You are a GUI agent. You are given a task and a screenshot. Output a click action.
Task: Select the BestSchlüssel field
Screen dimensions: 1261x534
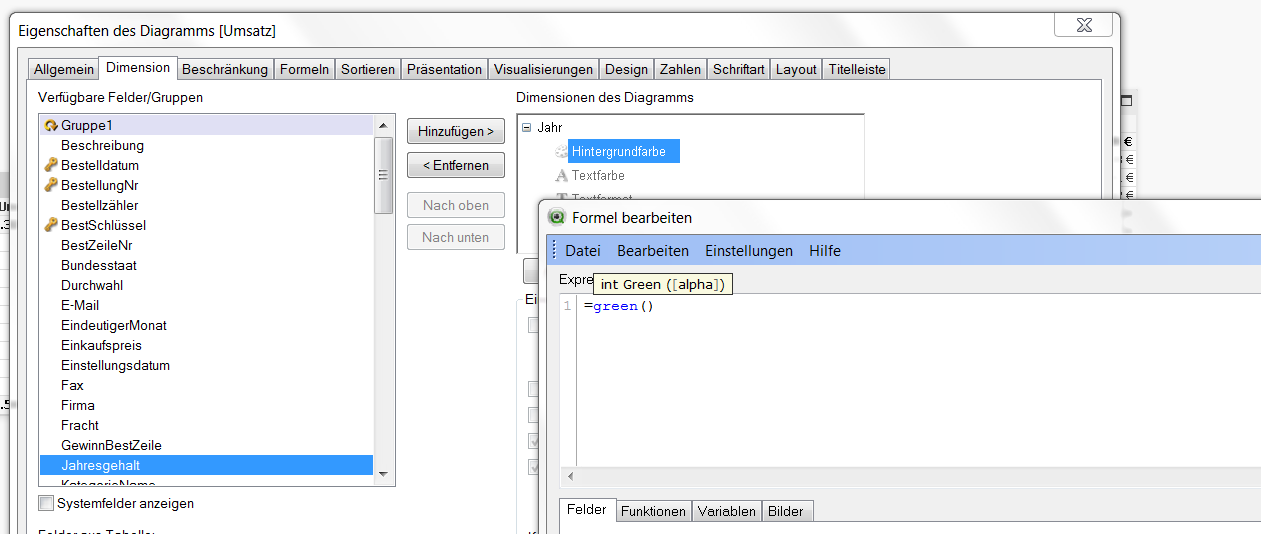[x=206, y=225]
